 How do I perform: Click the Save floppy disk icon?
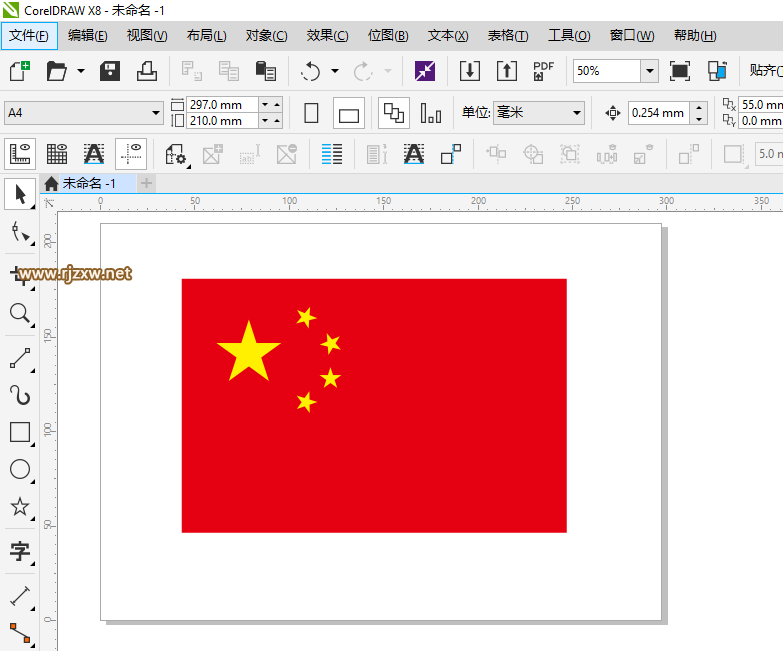pos(110,71)
